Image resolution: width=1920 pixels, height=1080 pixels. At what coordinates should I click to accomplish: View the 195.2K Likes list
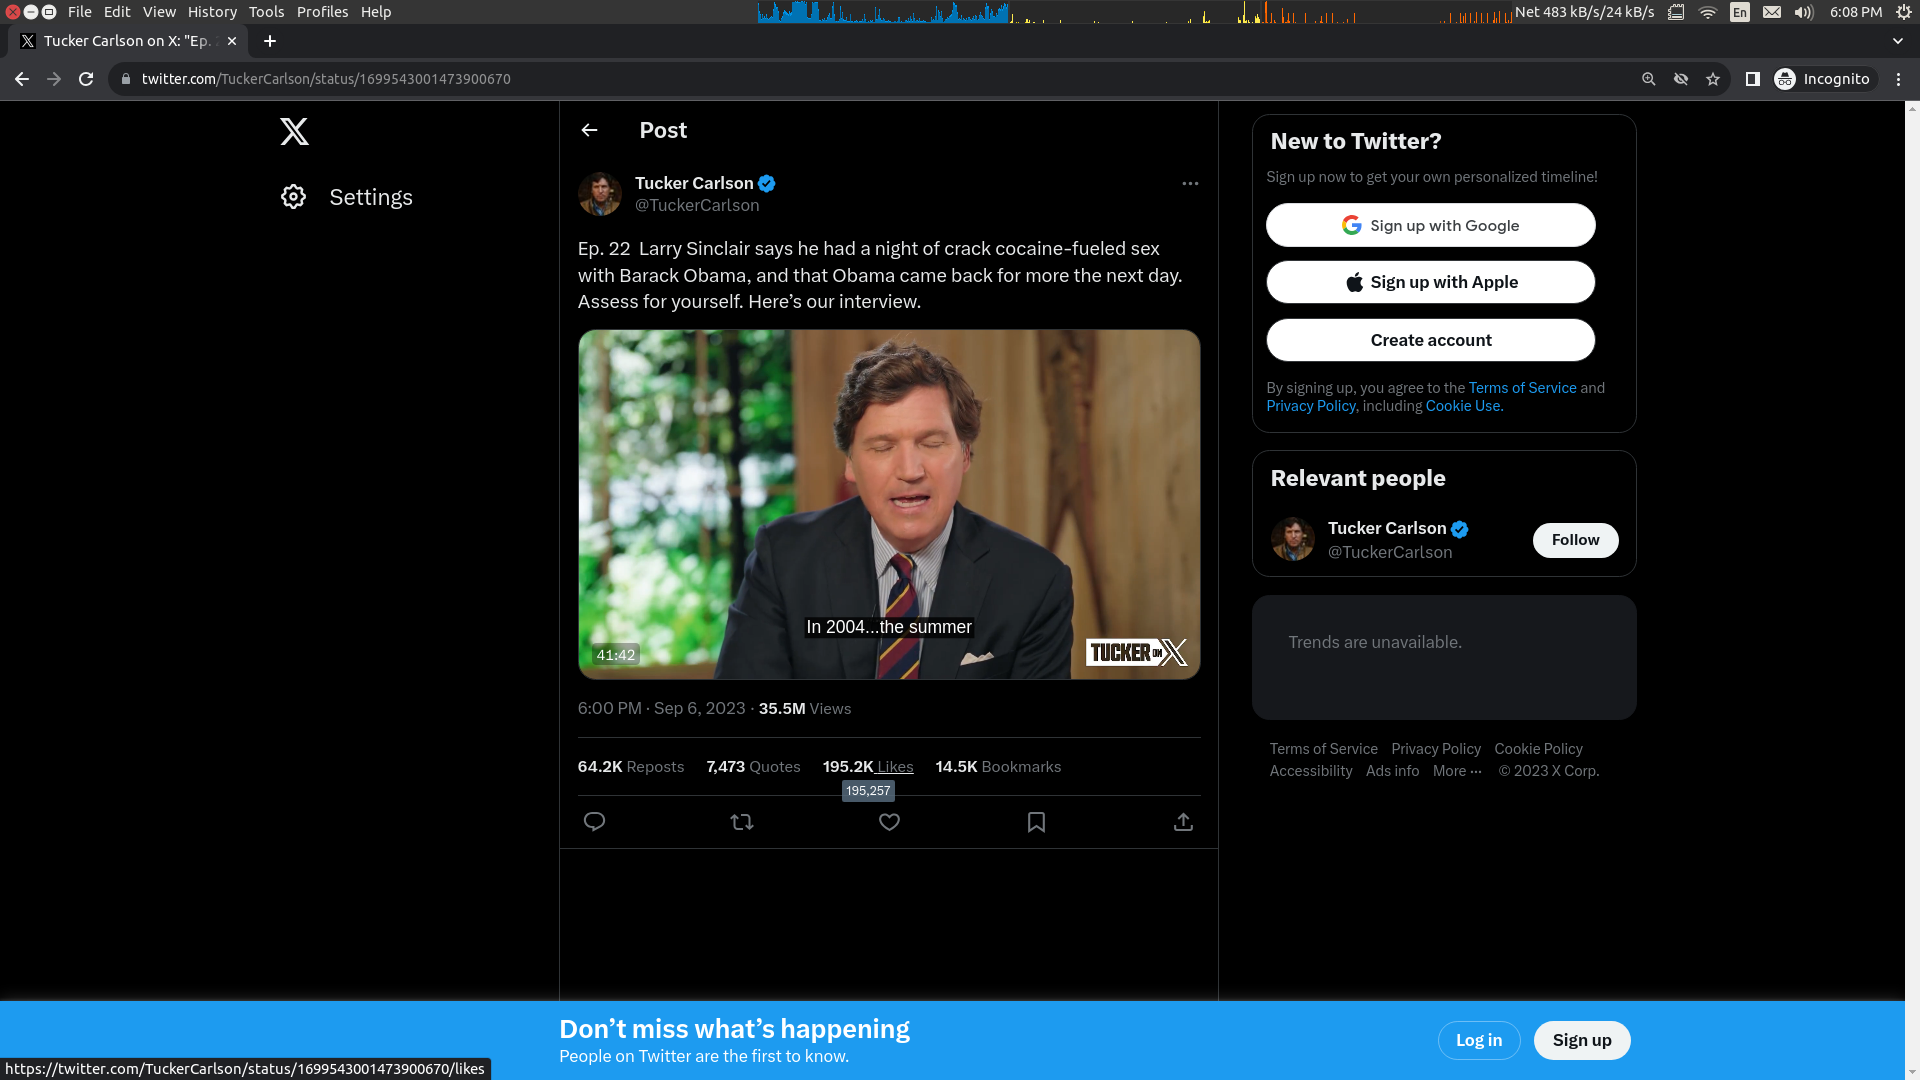pos(868,767)
